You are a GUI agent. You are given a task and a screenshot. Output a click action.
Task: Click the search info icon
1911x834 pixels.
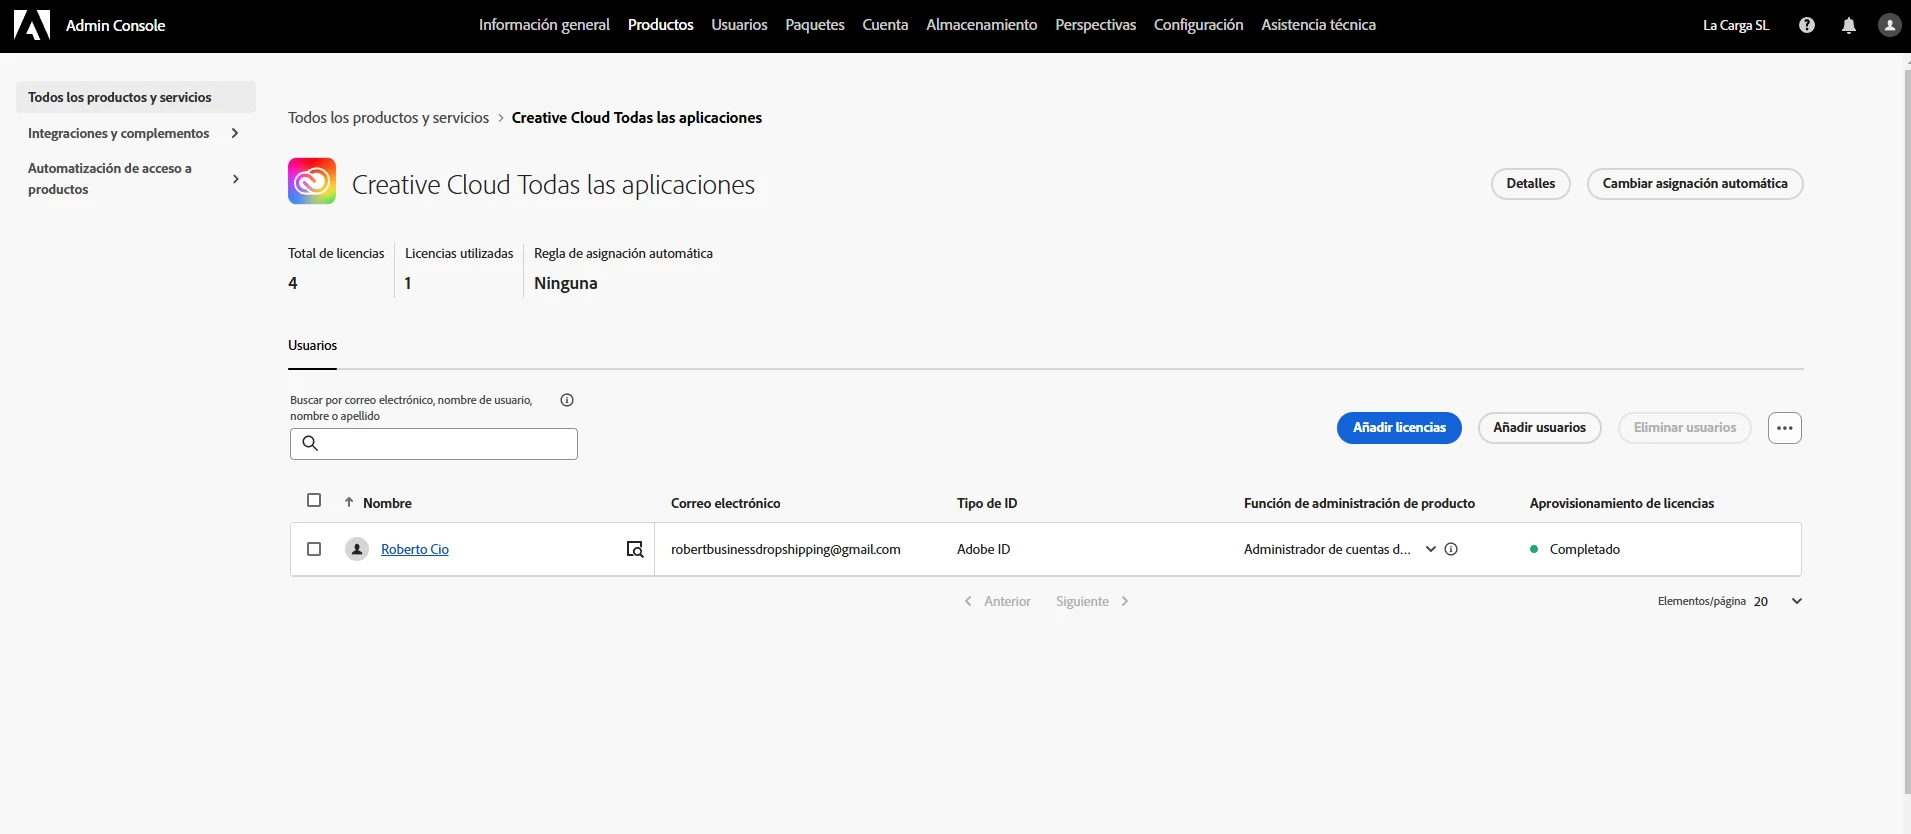point(567,400)
